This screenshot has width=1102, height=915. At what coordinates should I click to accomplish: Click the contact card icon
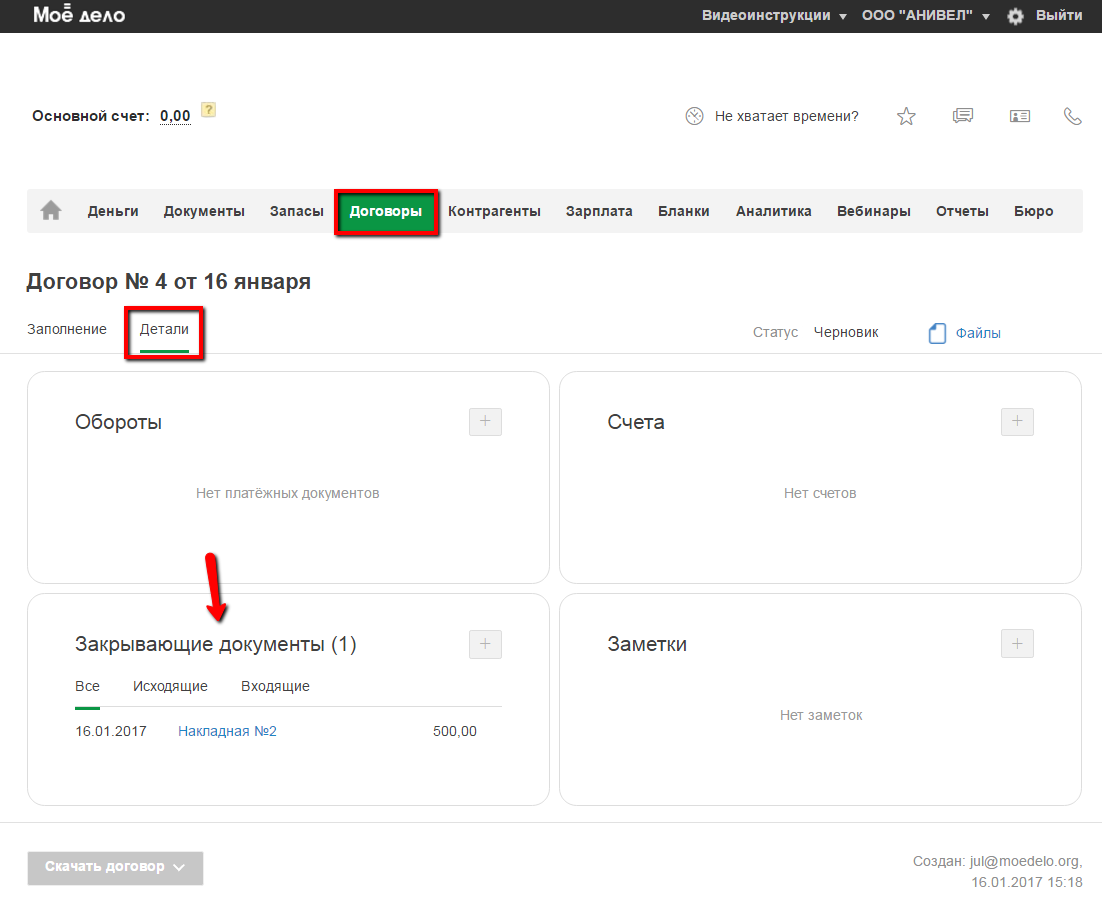[1020, 116]
